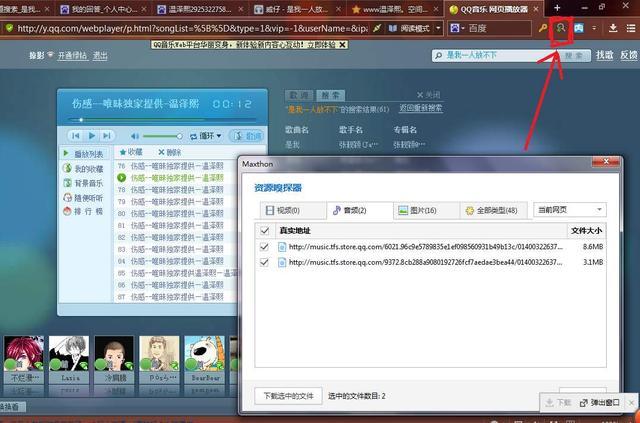Uncheck the 8.6MB audio file checkbox
640x423 pixels.
[265, 247]
